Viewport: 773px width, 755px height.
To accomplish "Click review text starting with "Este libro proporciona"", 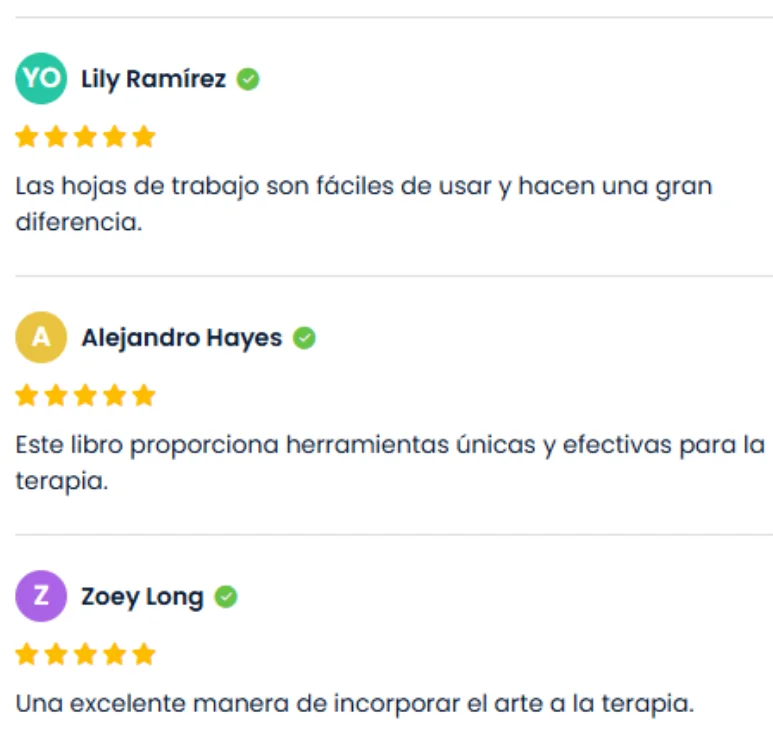I will click(x=390, y=462).
